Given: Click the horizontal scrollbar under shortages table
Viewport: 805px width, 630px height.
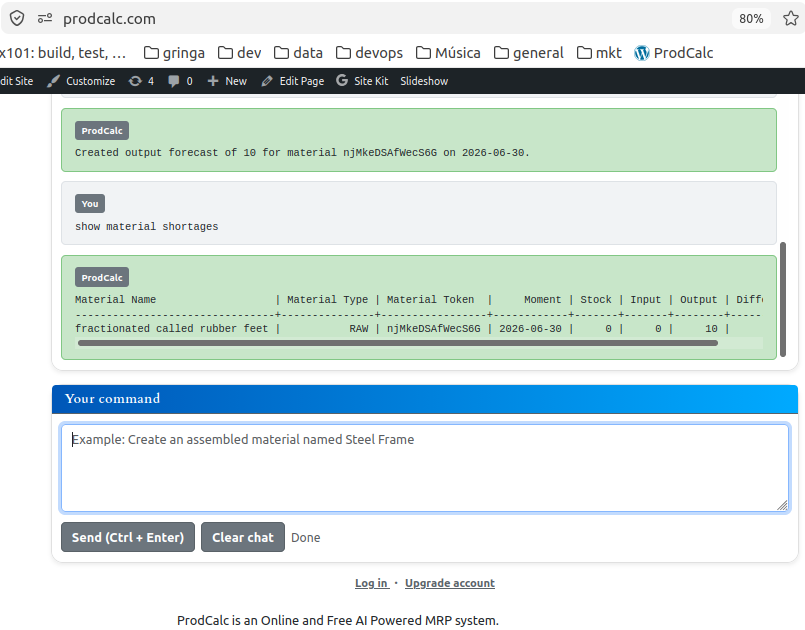Looking at the screenshot, I should point(397,343).
